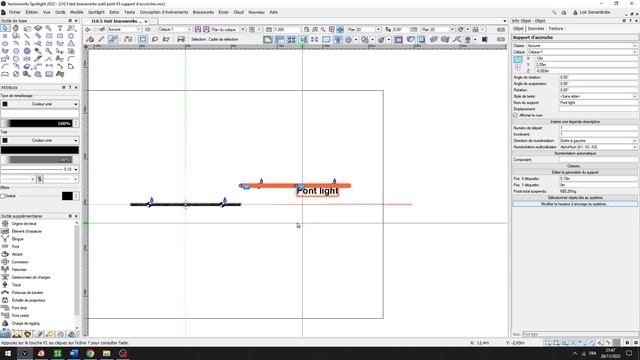
Task: Switch to the Texture tab
Action: coord(556,29)
